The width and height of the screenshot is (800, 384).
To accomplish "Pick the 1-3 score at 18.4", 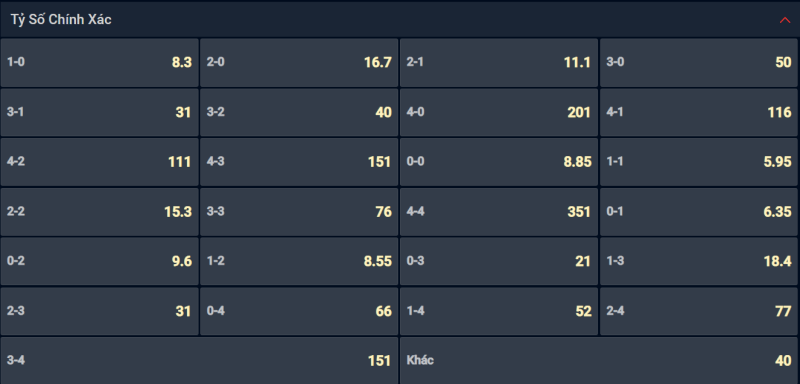I will (x=699, y=261).
